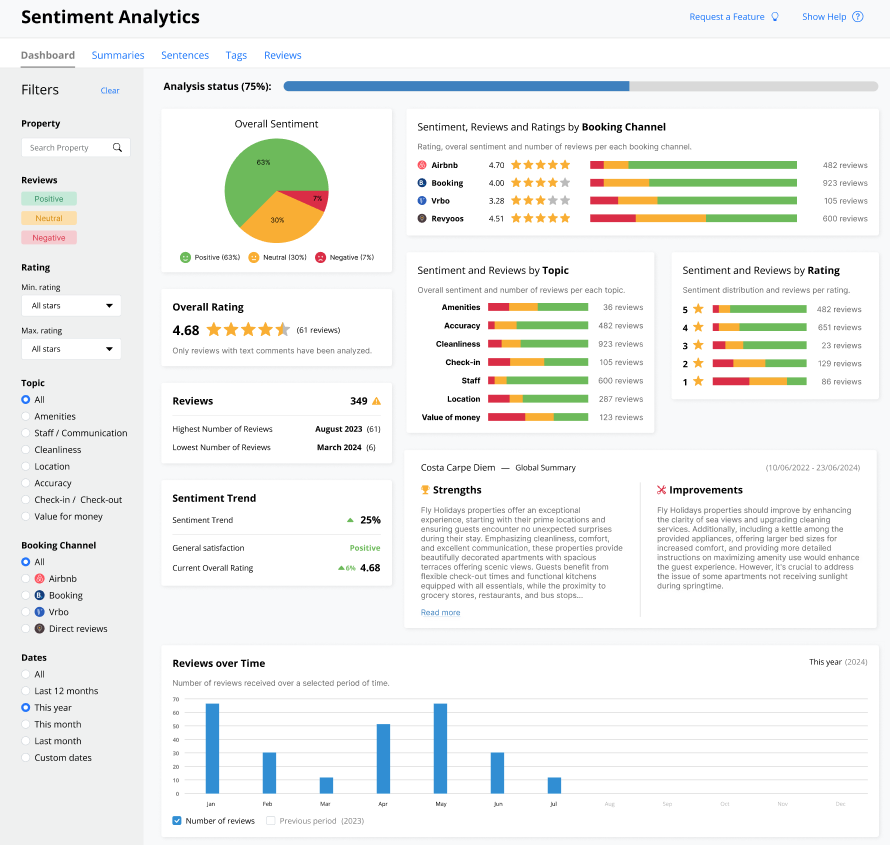Click the trophy icon next to Strengths

(425, 489)
